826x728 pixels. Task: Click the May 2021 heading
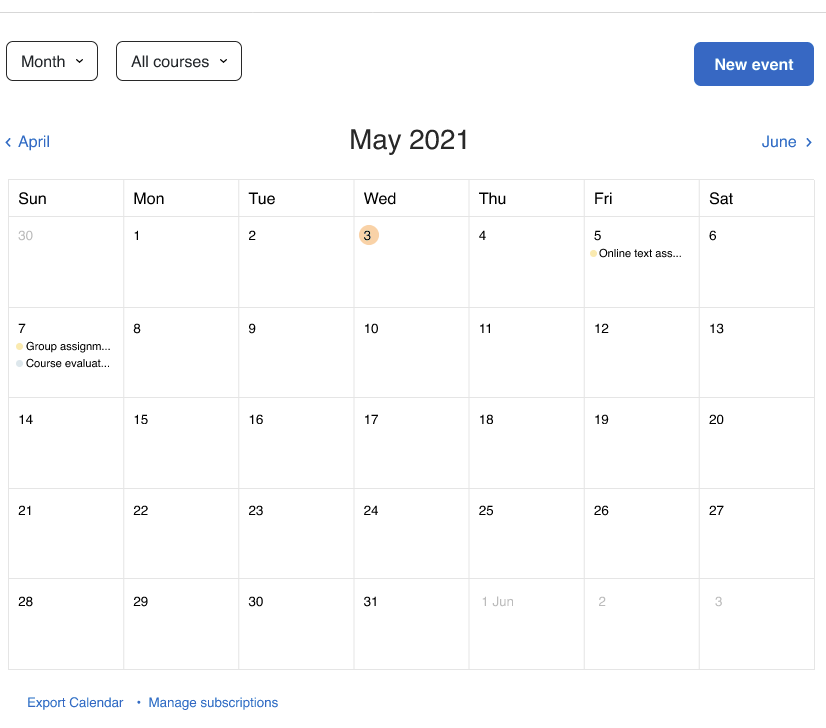pos(409,140)
